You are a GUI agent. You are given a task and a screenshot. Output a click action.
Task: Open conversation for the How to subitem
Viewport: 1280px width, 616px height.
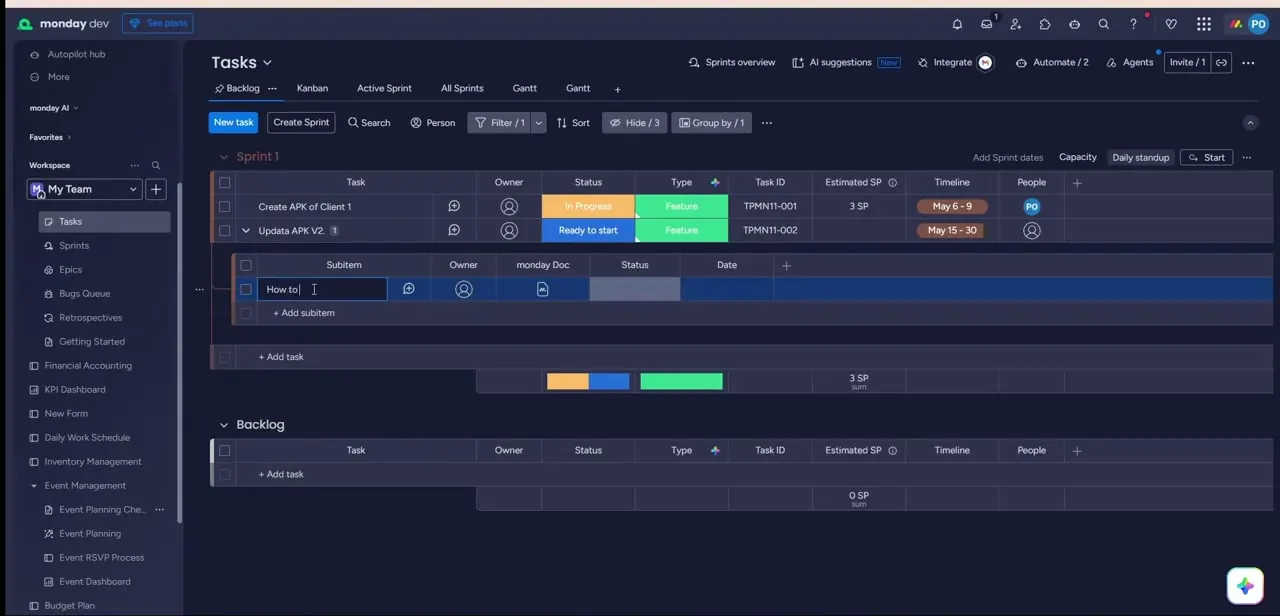click(x=408, y=289)
